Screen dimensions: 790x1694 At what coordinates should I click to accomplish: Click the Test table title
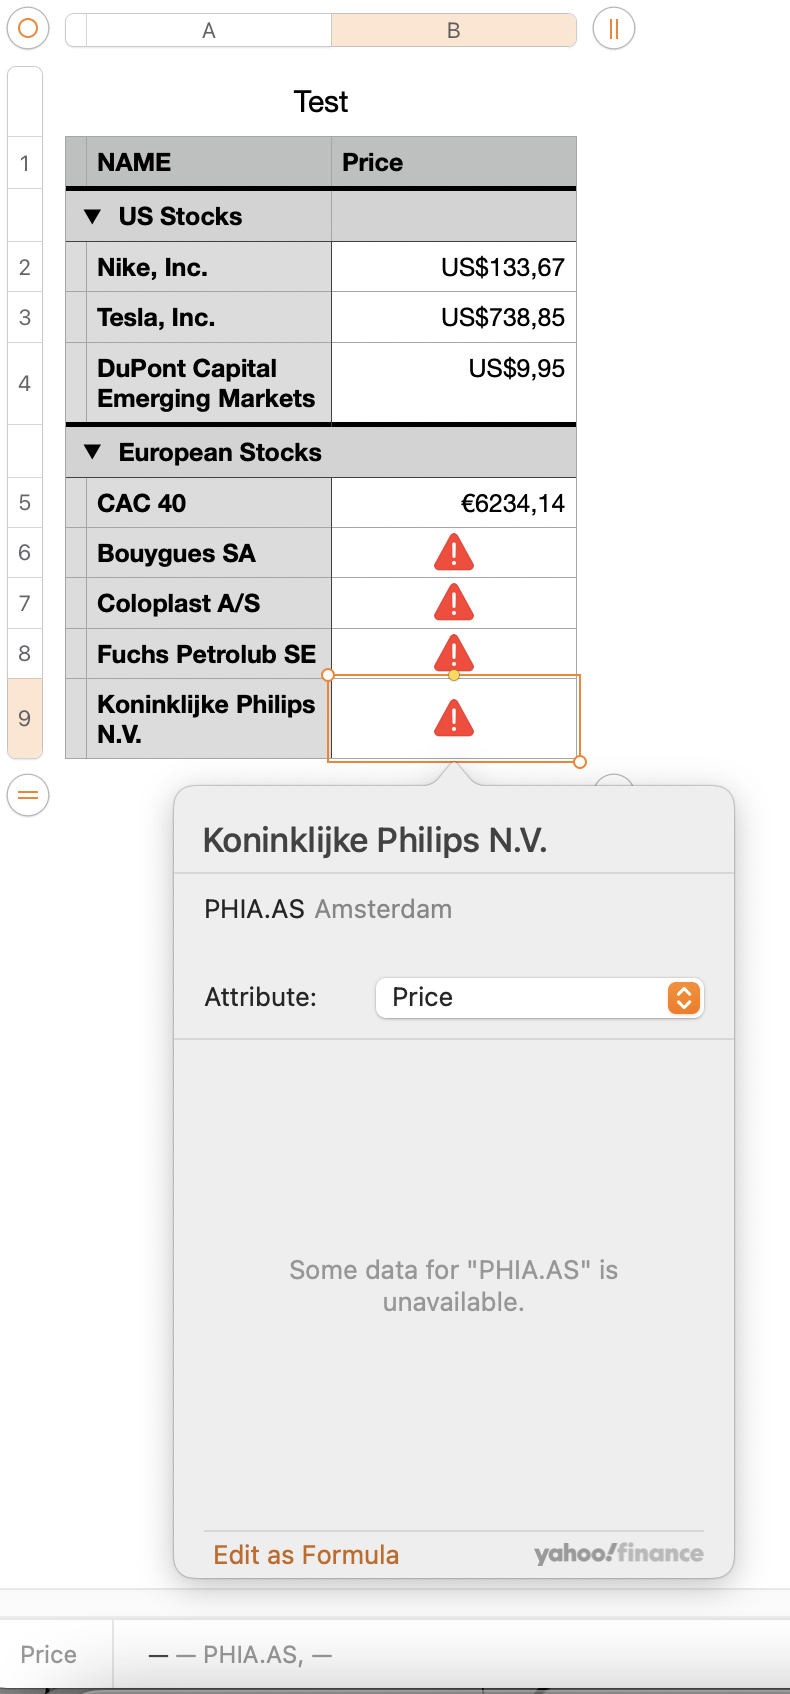coord(320,102)
